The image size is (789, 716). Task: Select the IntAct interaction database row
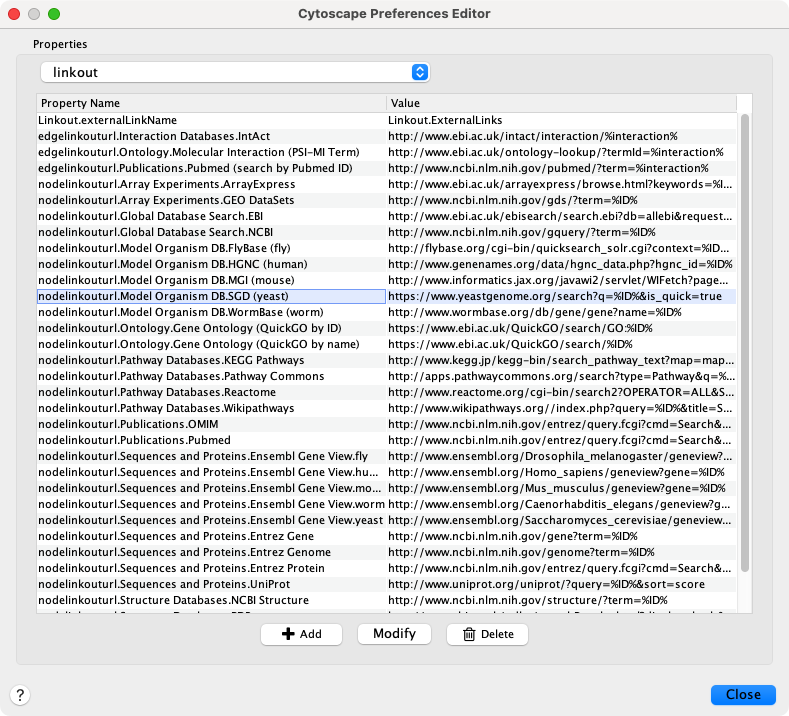point(210,136)
